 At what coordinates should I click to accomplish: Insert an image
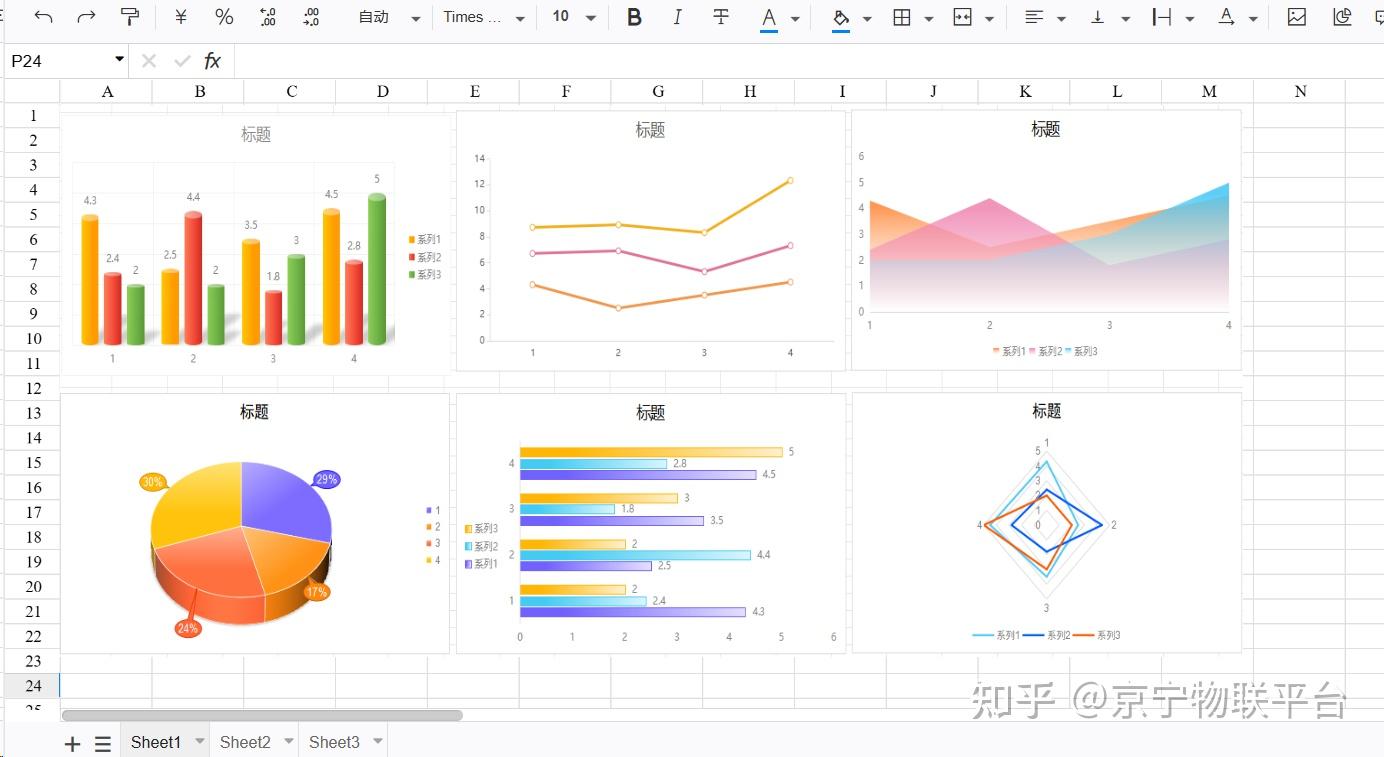1297,17
